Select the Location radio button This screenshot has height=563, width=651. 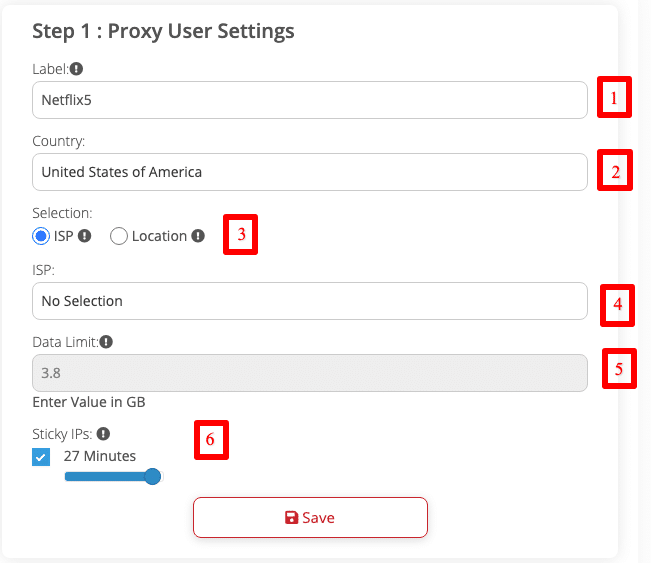coord(119,236)
